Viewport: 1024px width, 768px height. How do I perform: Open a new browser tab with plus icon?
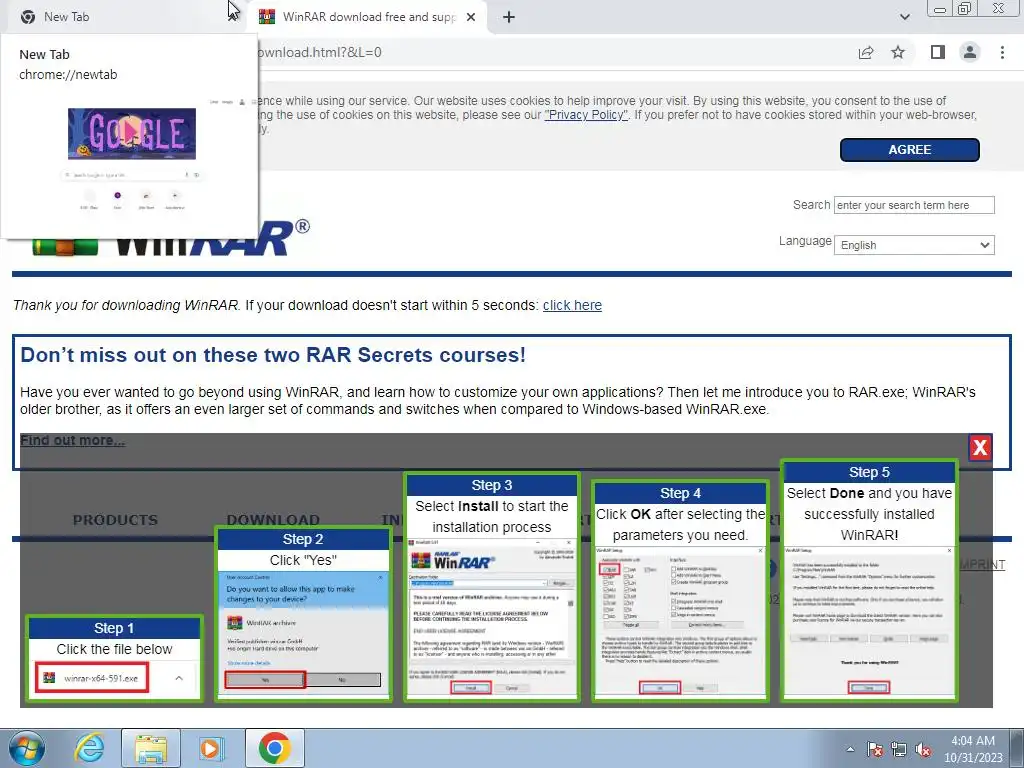click(509, 17)
